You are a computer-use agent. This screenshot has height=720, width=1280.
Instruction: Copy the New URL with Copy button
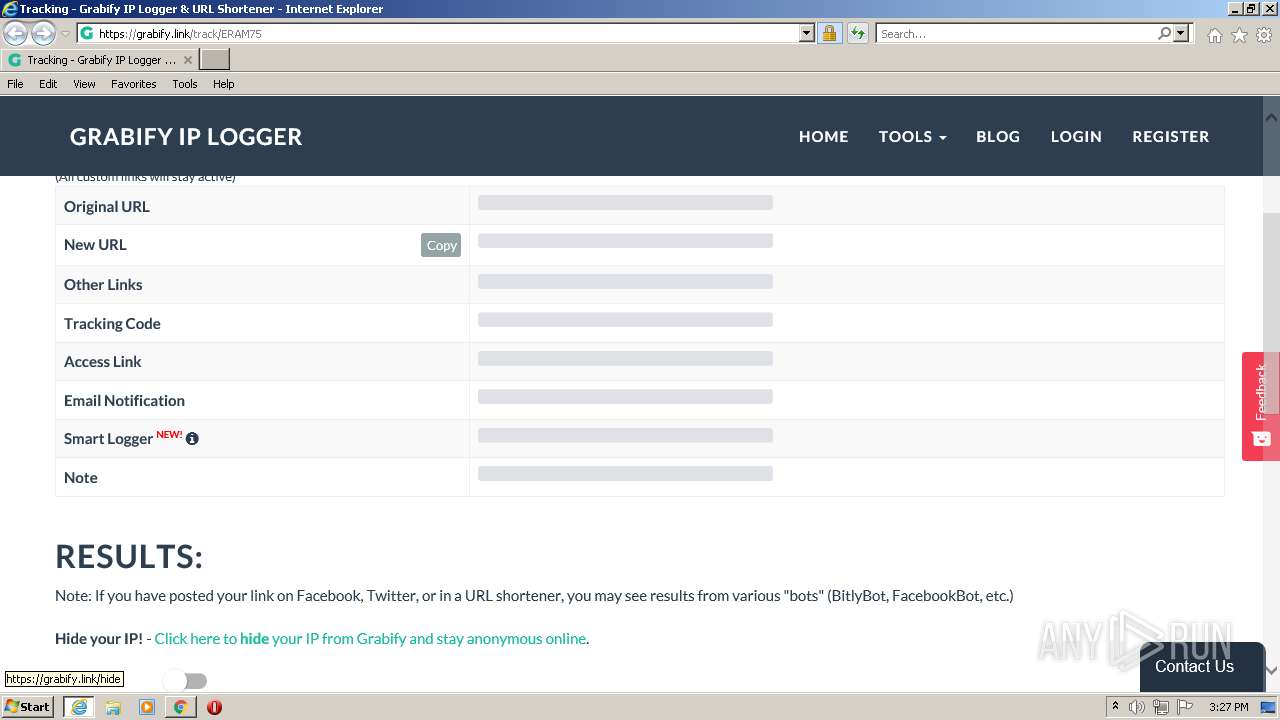[x=441, y=245]
